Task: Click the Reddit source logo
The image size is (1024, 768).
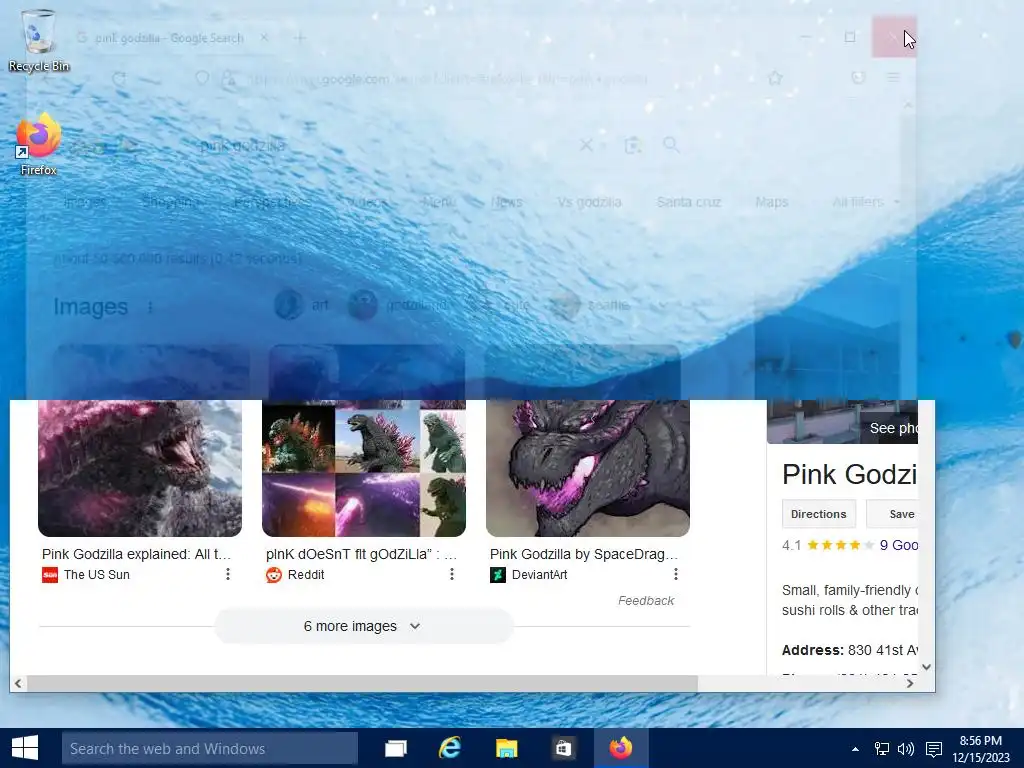Action: coord(274,575)
